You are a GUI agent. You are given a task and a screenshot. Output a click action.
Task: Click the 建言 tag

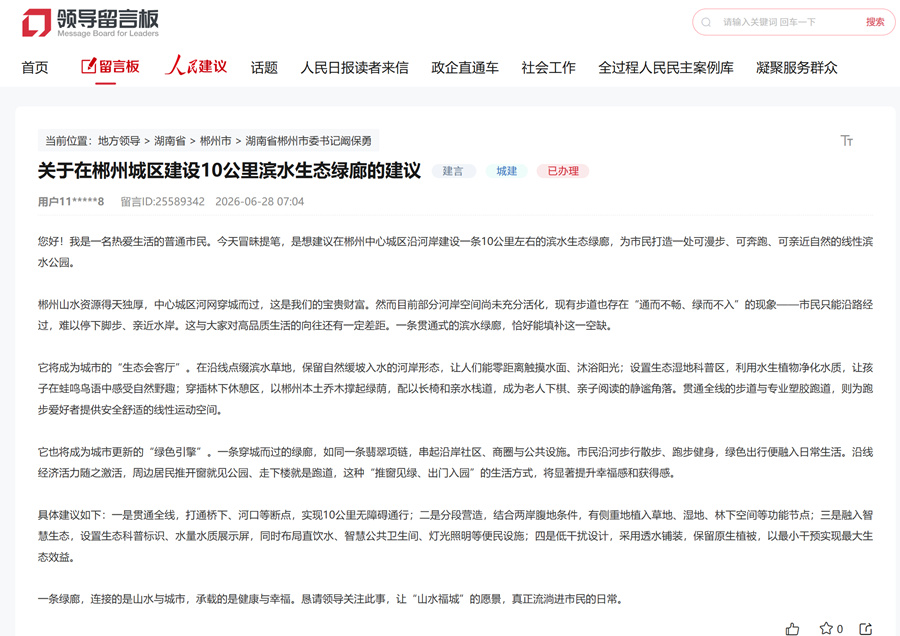point(453,171)
